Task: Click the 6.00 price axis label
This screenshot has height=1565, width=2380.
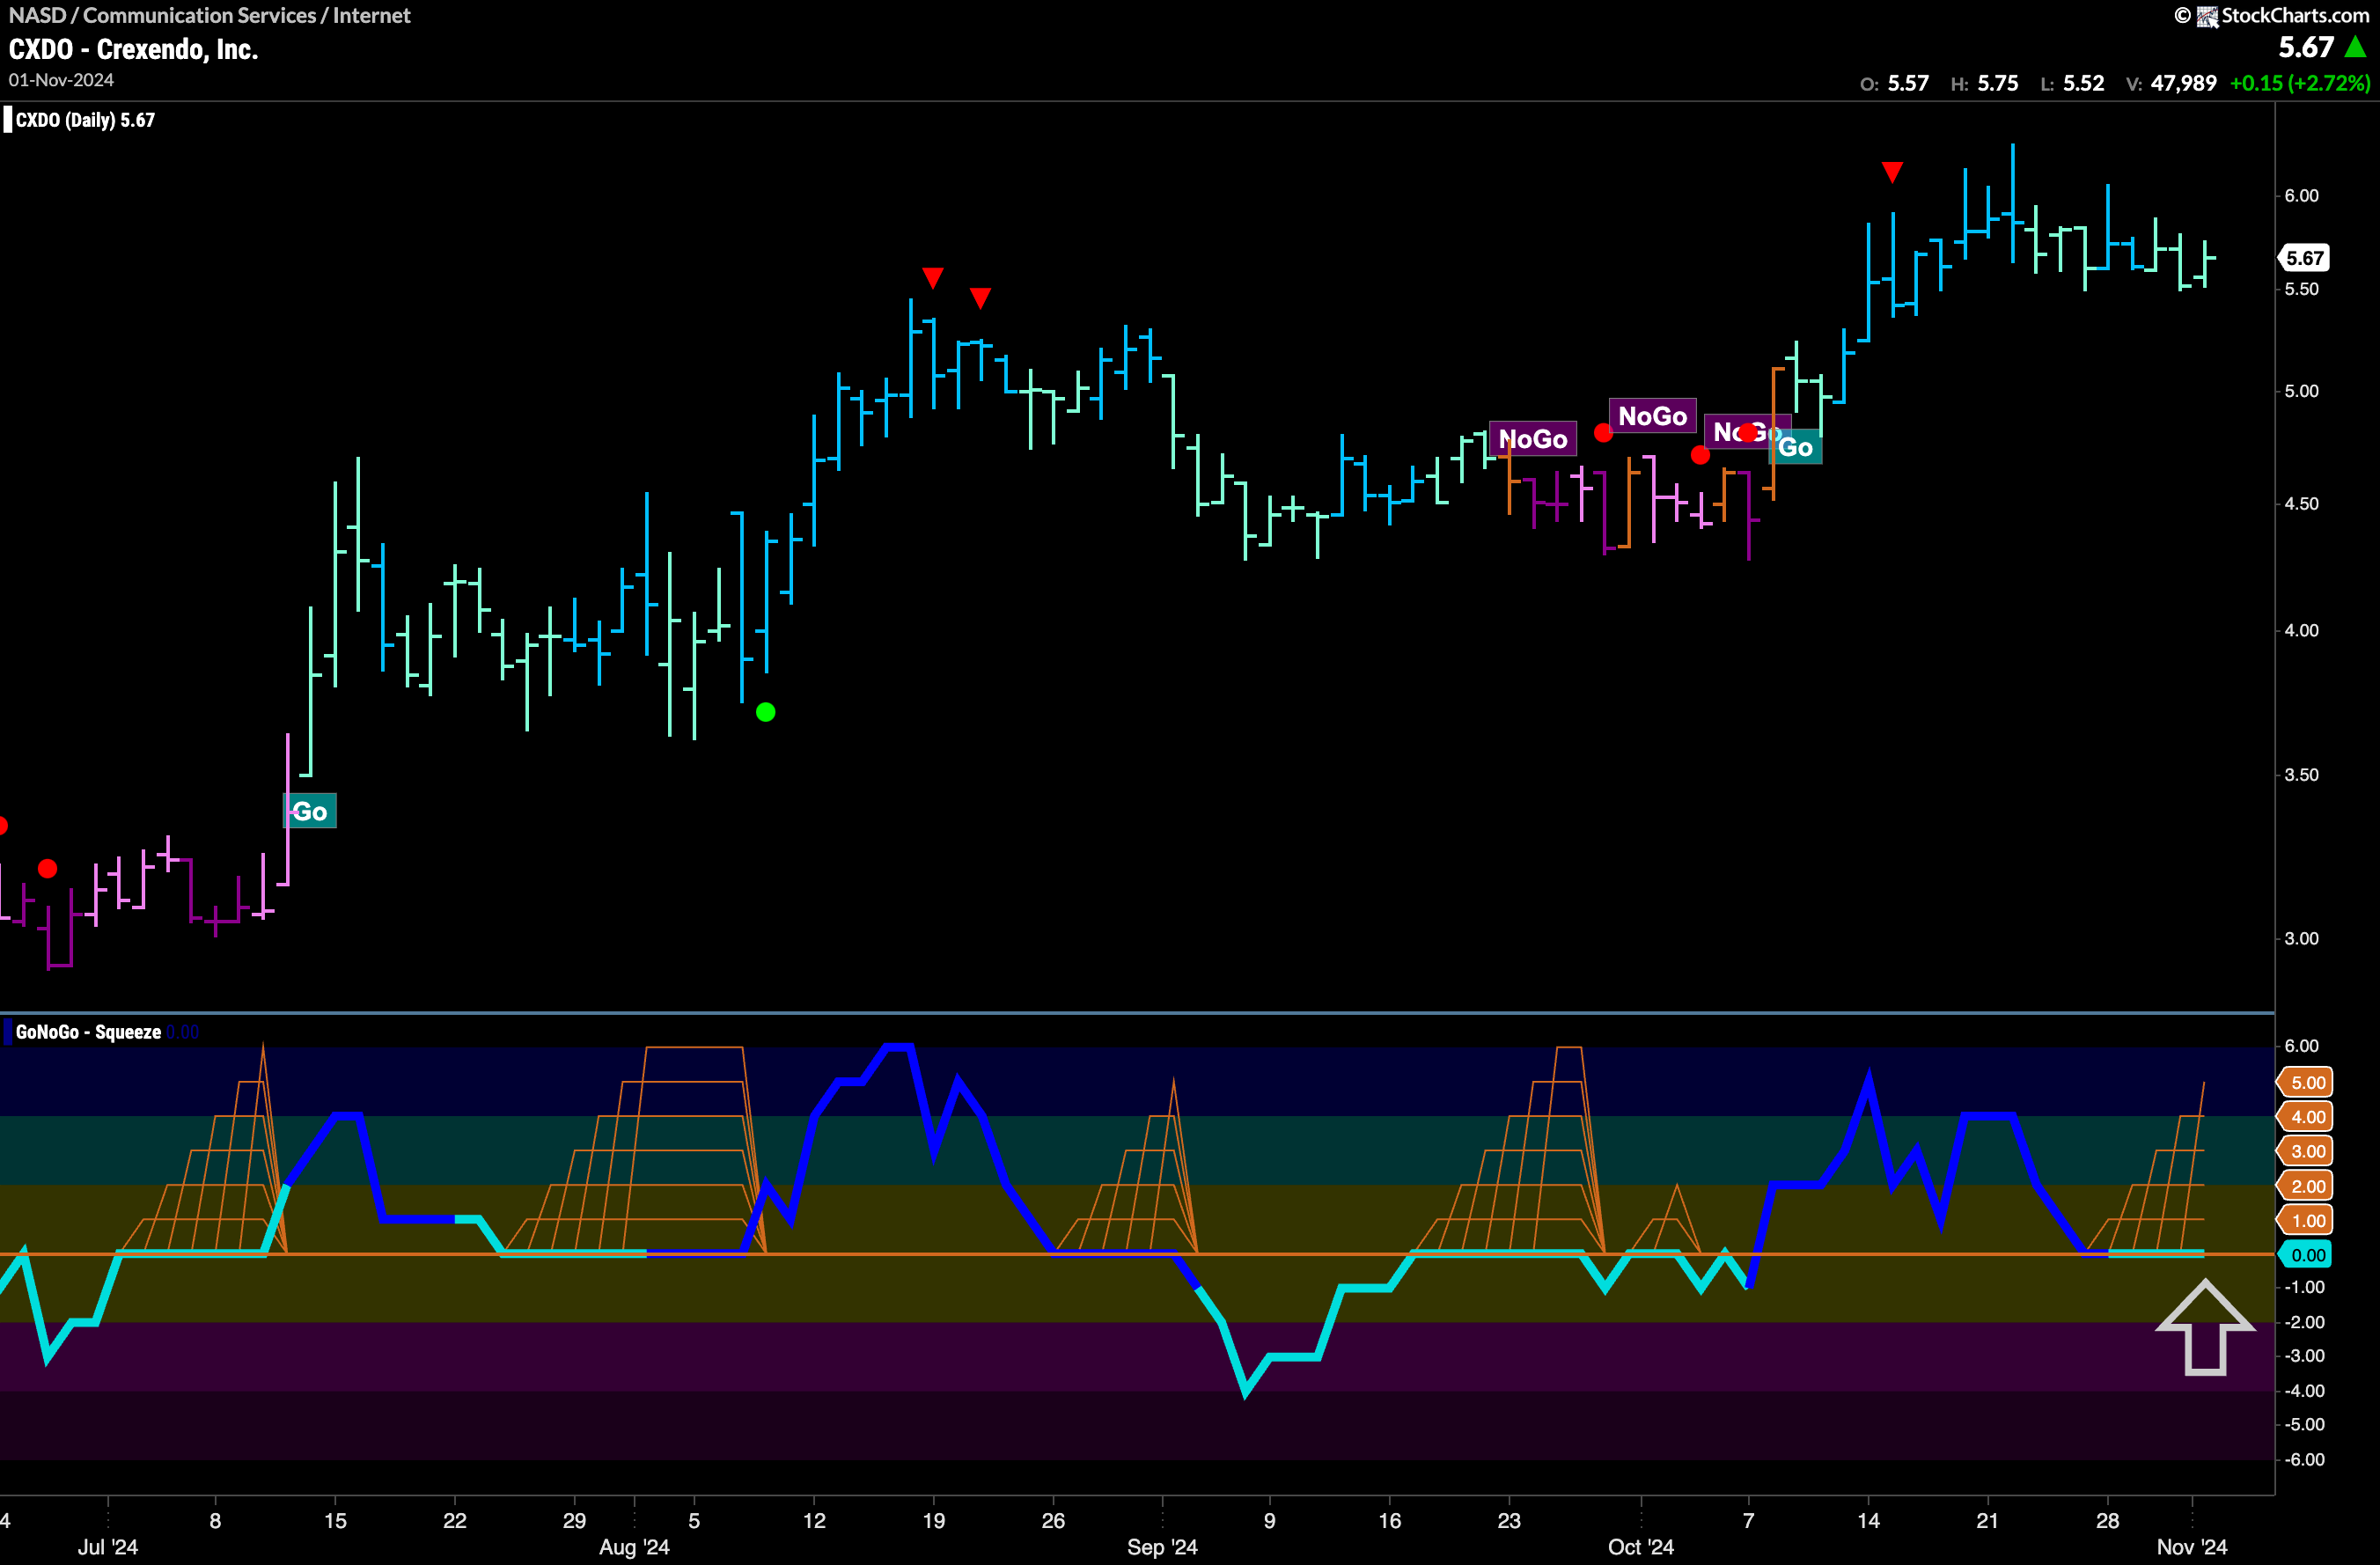Action: [x=2301, y=196]
